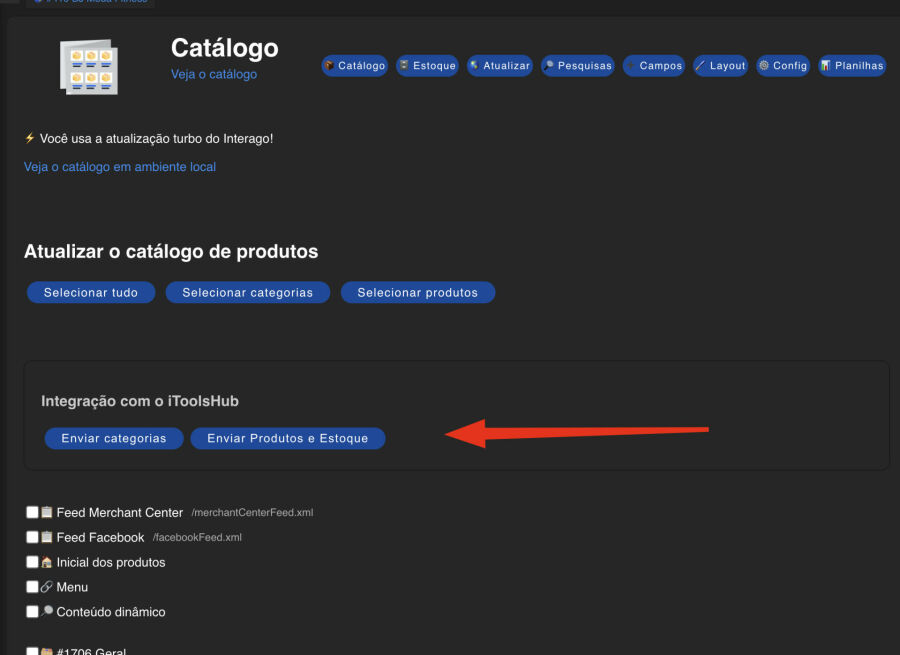The height and width of the screenshot is (655, 900).
Task: Click the house icon beside Inicial dos produtos
Action: 46,562
